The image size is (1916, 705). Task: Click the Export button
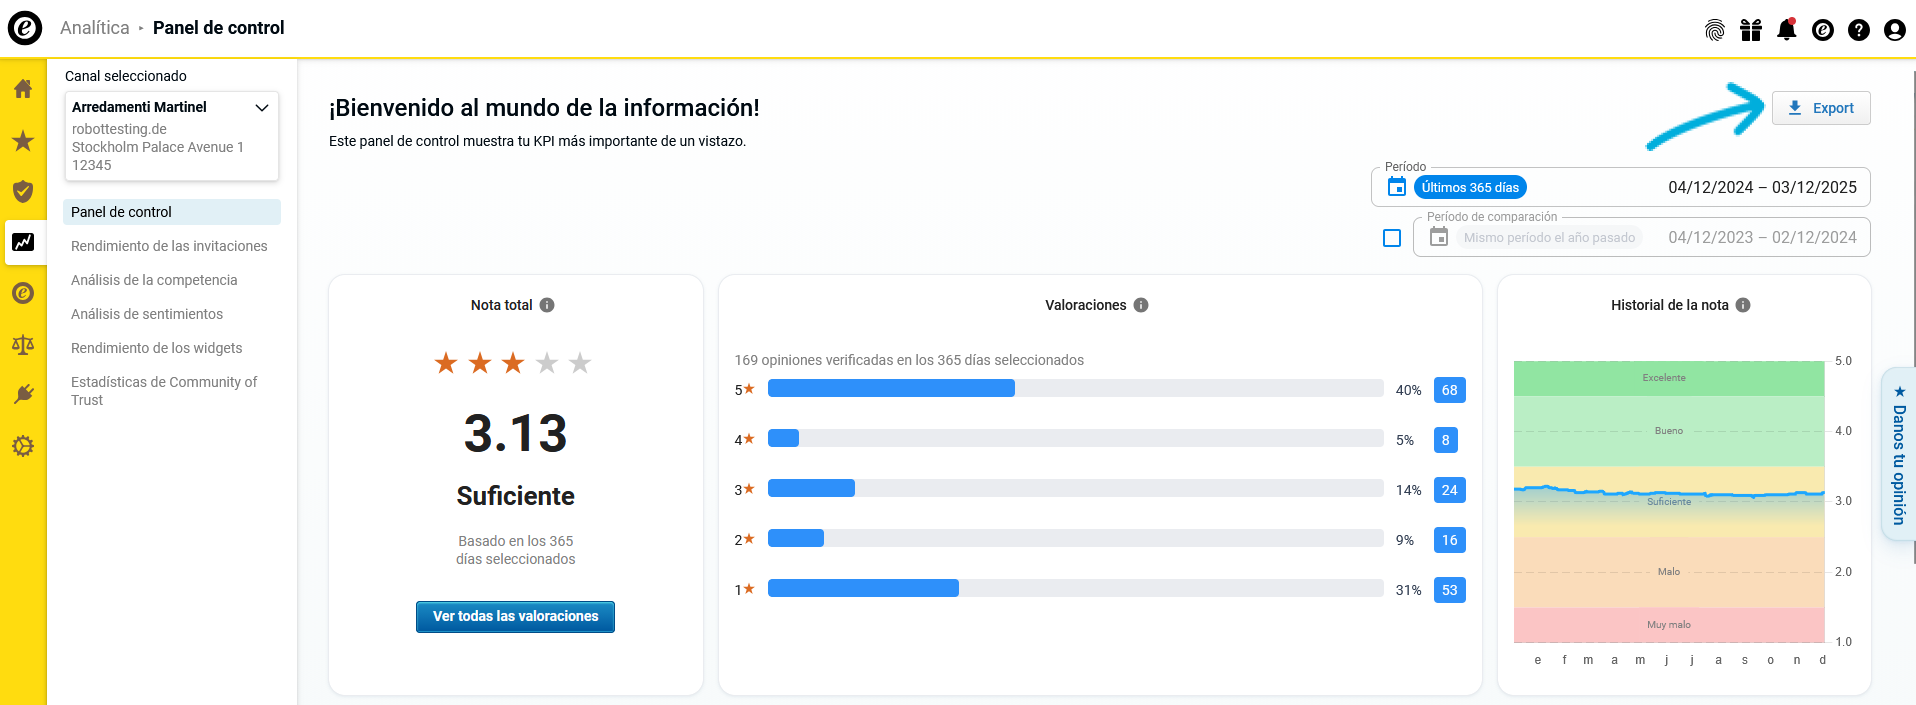click(1820, 108)
